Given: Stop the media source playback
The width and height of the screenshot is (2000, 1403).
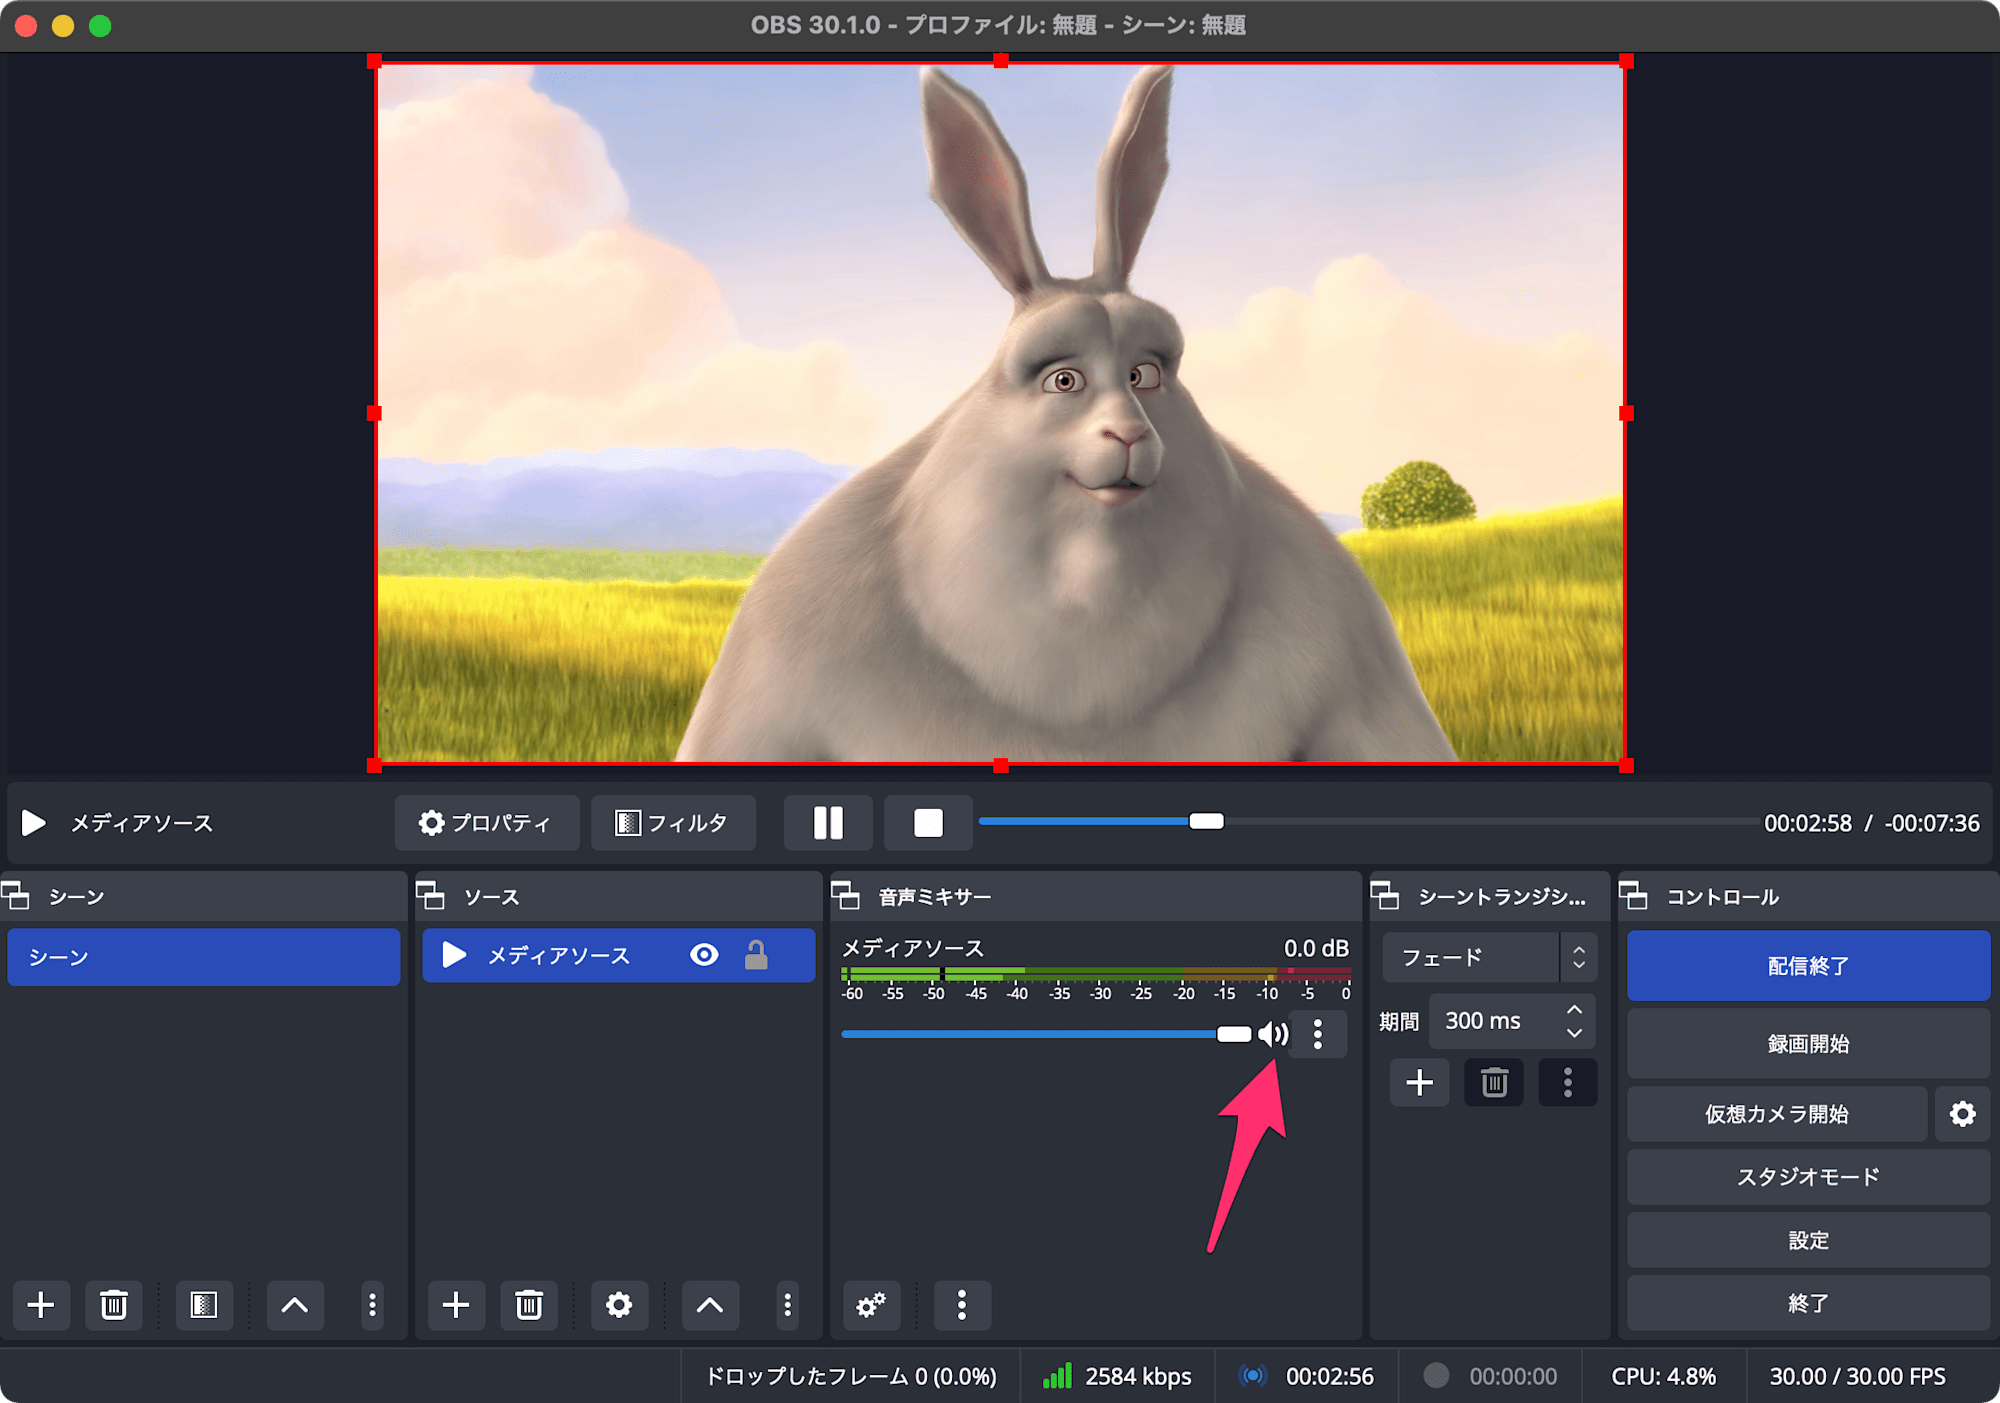Looking at the screenshot, I should pyautogui.click(x=928, y=823).
